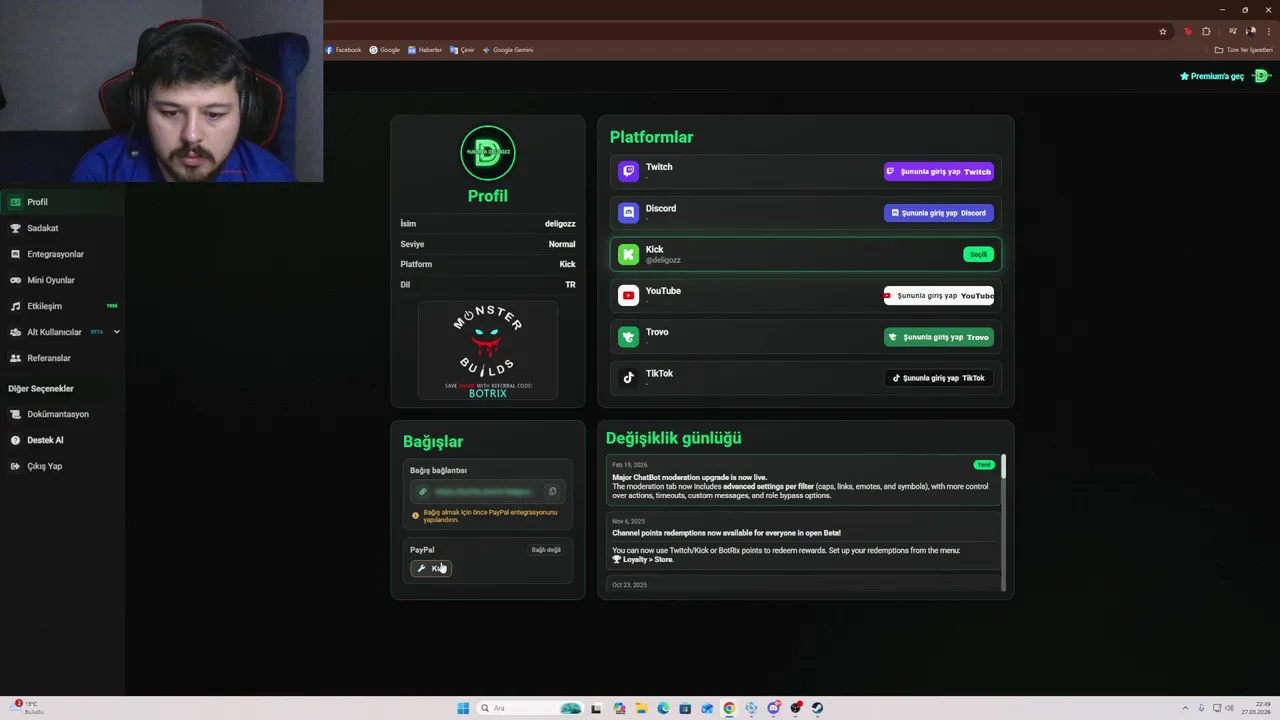Click the Bağlı değil PayPal status badge
The image size is (1280, 720).
546,550
